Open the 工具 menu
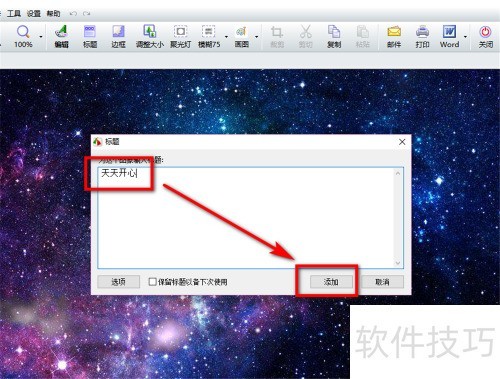The height and width of the screenshot is (379, 500). pos(14,14)
